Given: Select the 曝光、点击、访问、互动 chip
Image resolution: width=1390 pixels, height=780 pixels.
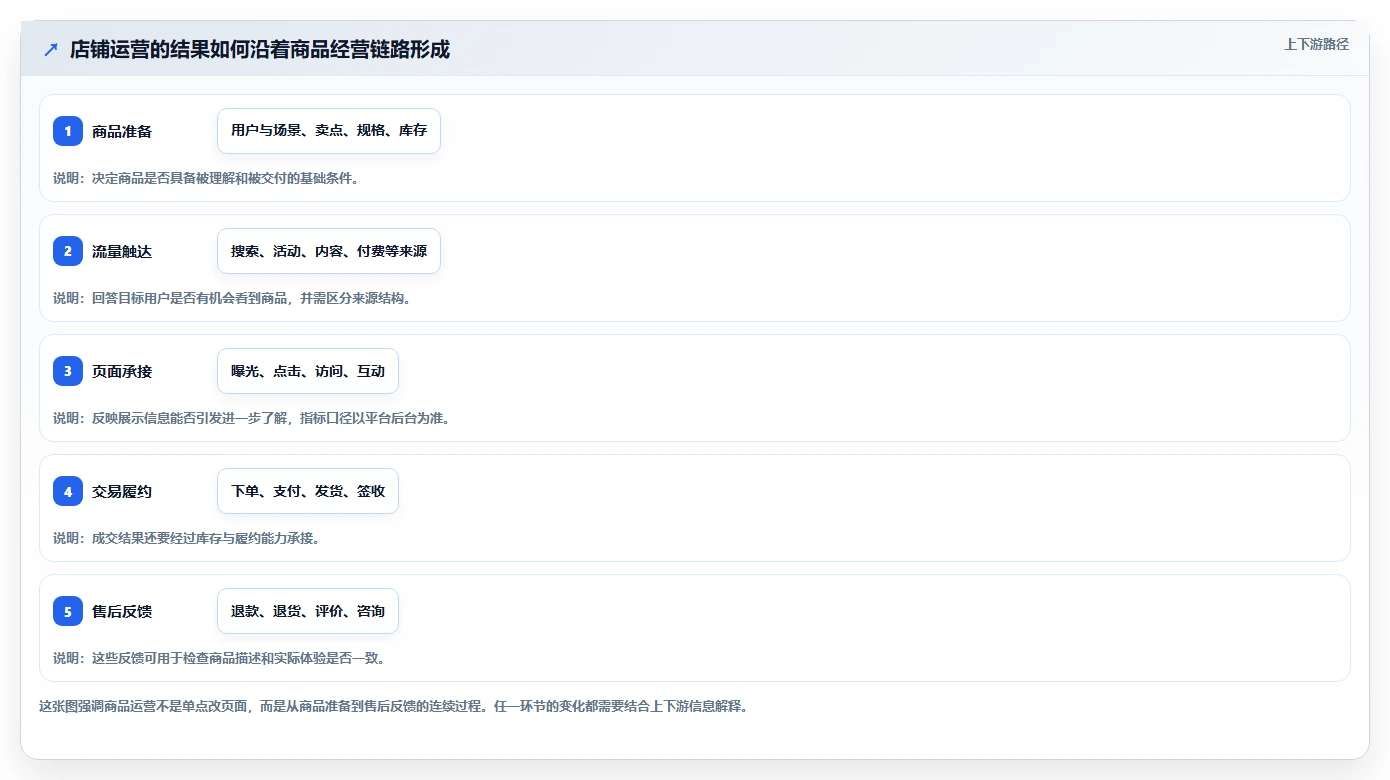Looking at the screenshot, I should tap(308, 371).
